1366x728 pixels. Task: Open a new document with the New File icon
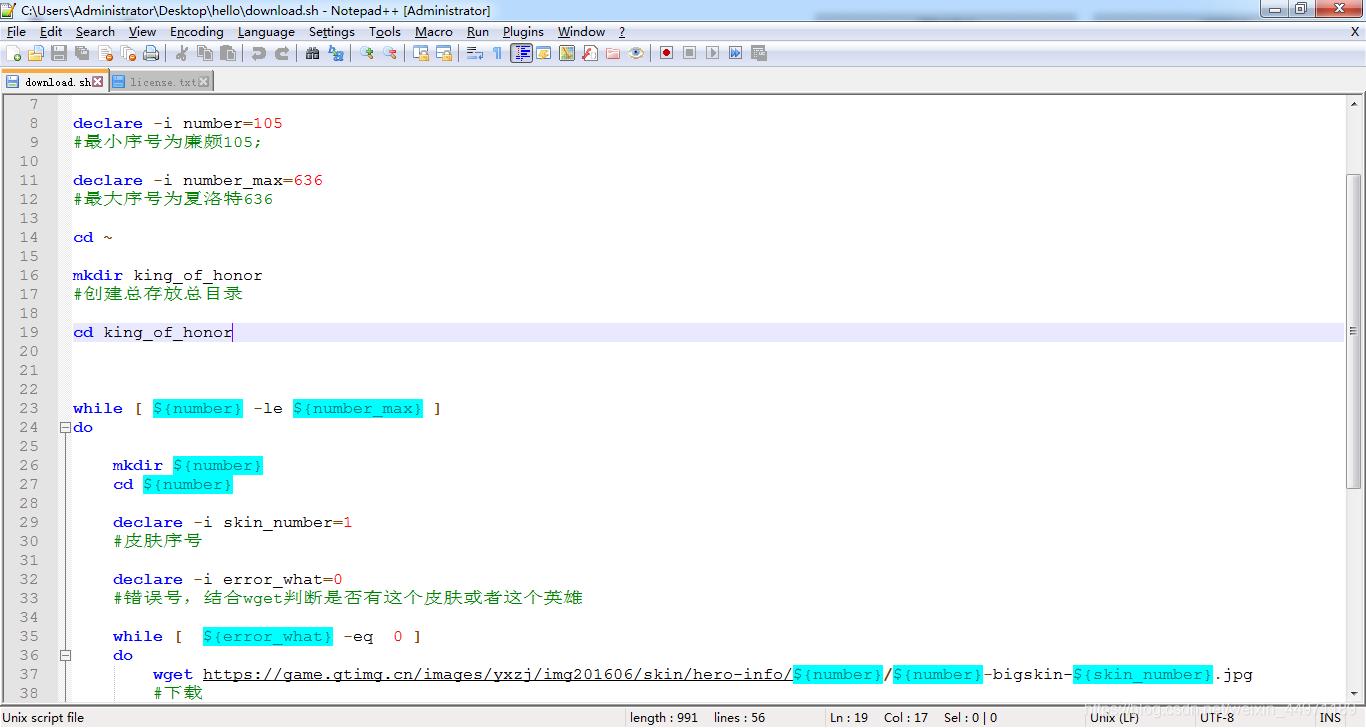(14, 53)
